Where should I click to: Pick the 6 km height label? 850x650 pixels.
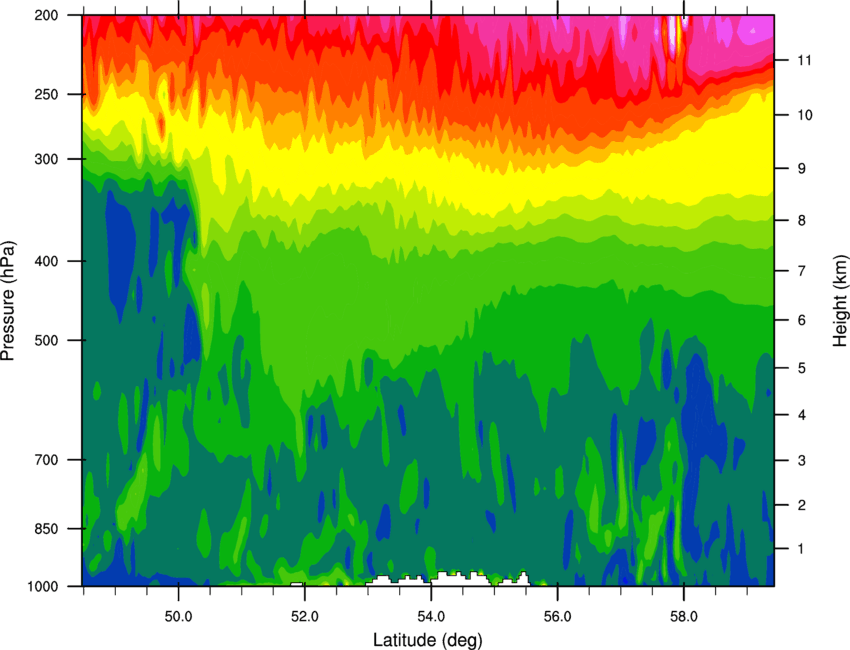(801, 320)
